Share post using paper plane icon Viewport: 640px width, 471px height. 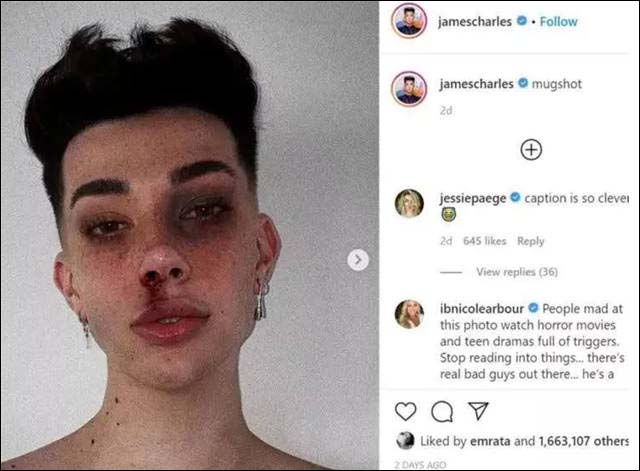click(x=478, y=411)
